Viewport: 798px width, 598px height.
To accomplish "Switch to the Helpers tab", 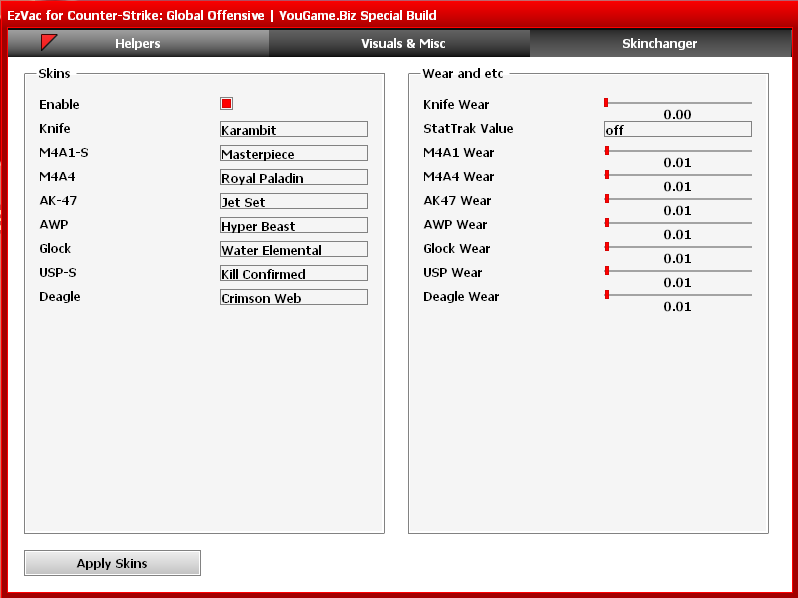I will pos(138,43).
